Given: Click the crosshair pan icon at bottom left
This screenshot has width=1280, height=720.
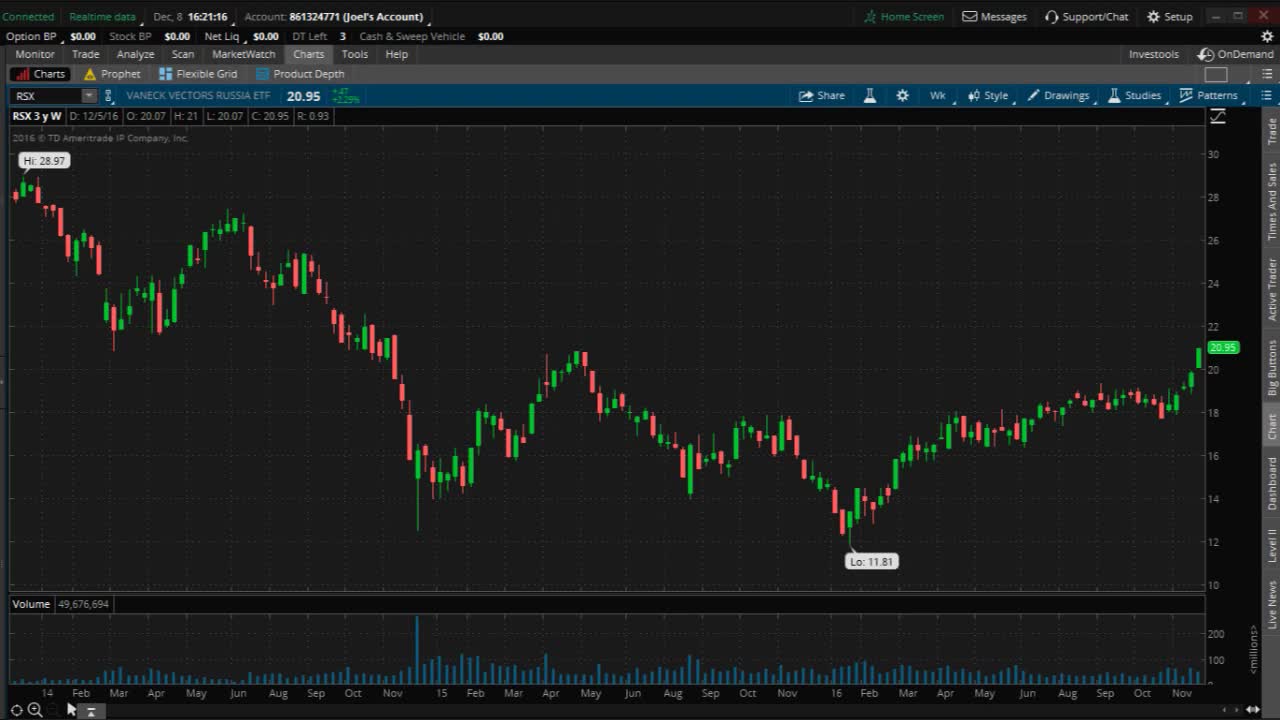Looking at the screenshot, I should 16,710.
